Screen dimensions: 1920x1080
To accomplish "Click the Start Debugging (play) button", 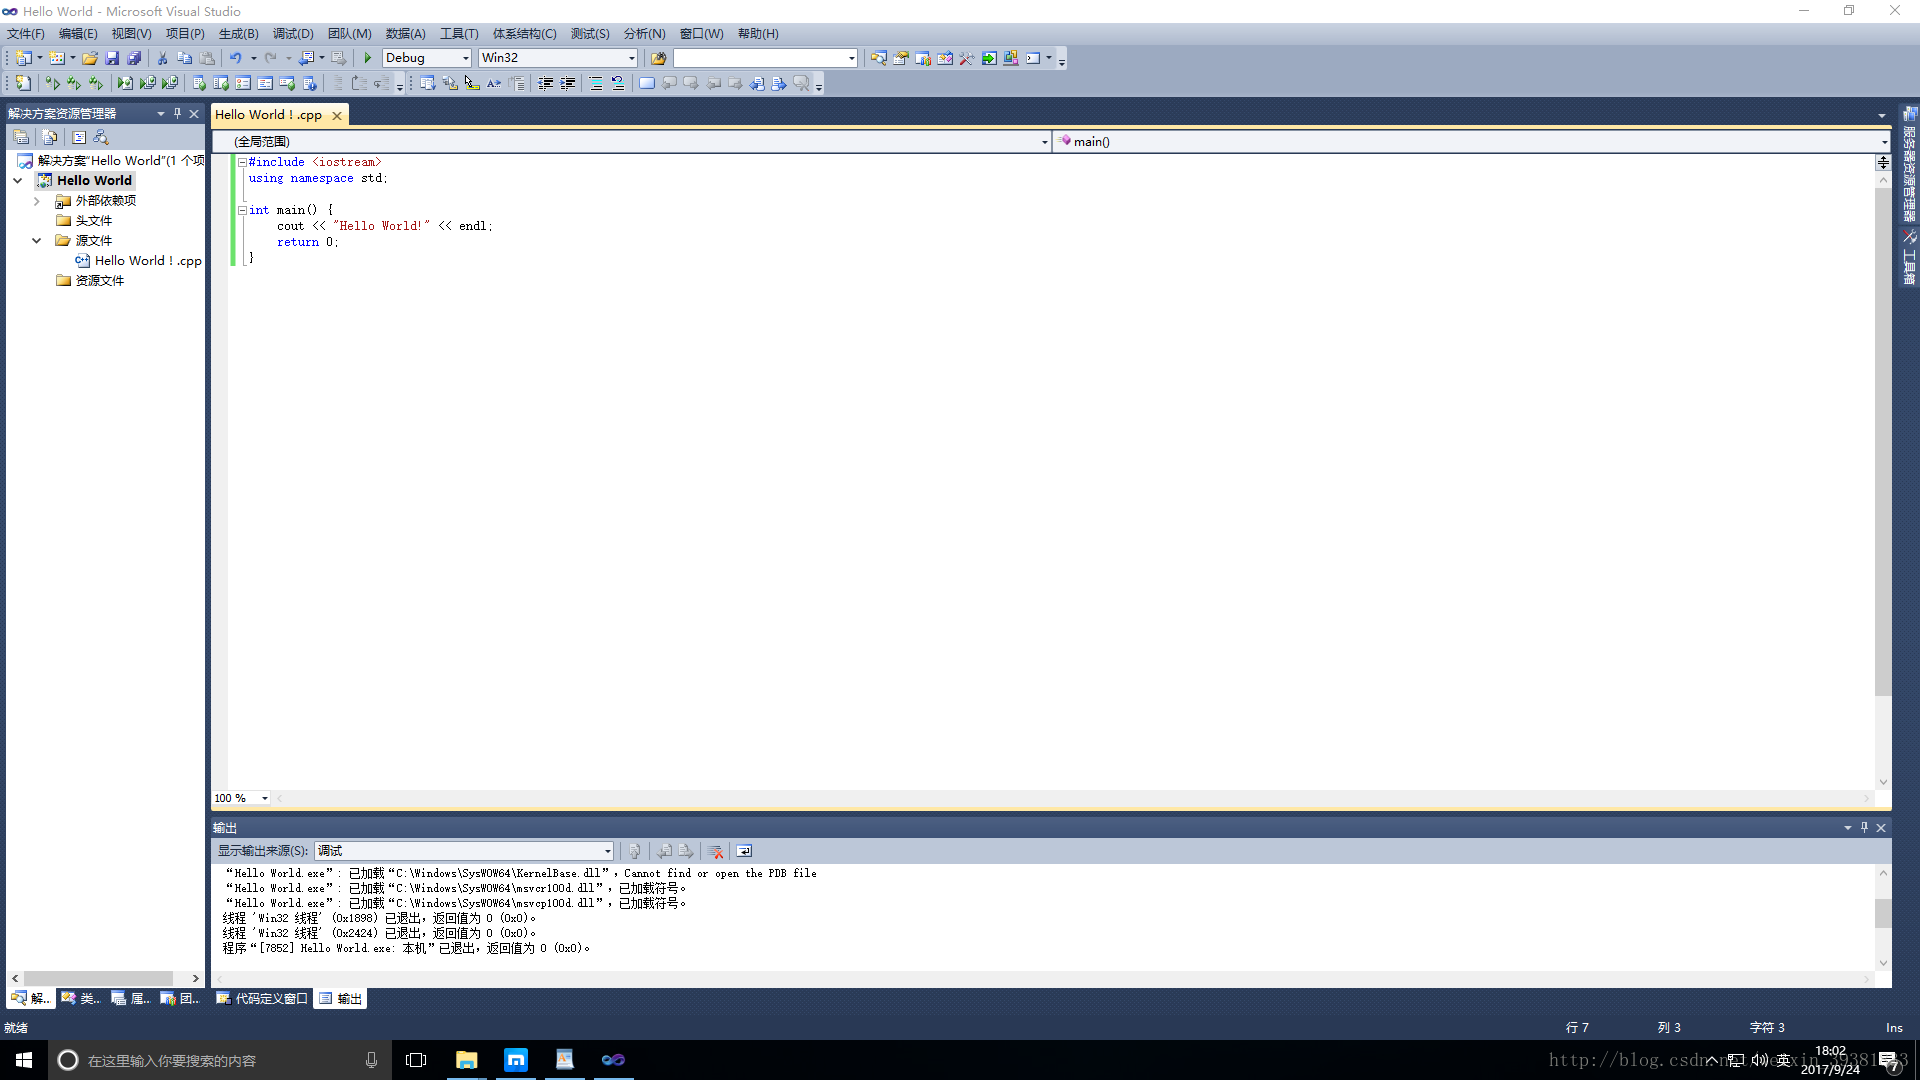I will coord(368,57).
